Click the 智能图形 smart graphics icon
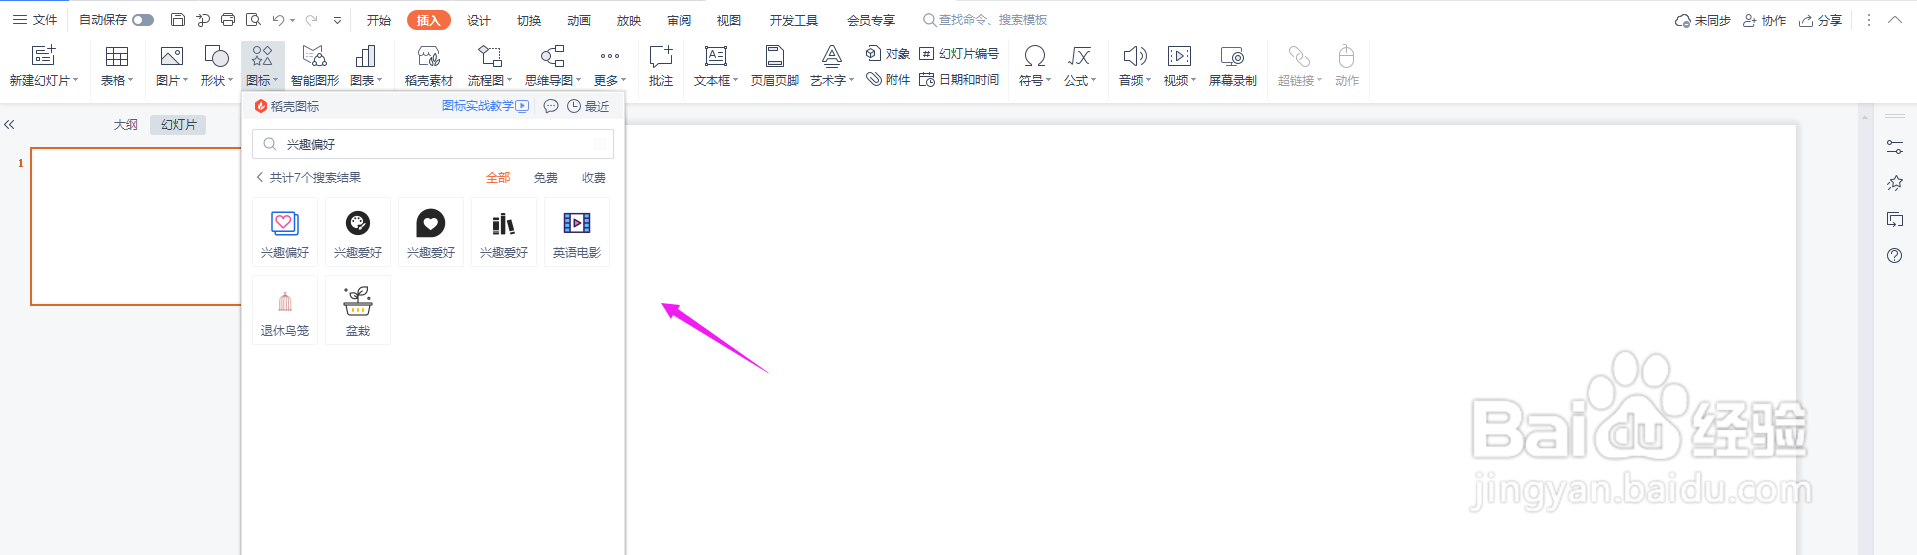Image resolution: width=1917 pixels, height=555 pixels. pyautogui.click(x=314, y=66)
